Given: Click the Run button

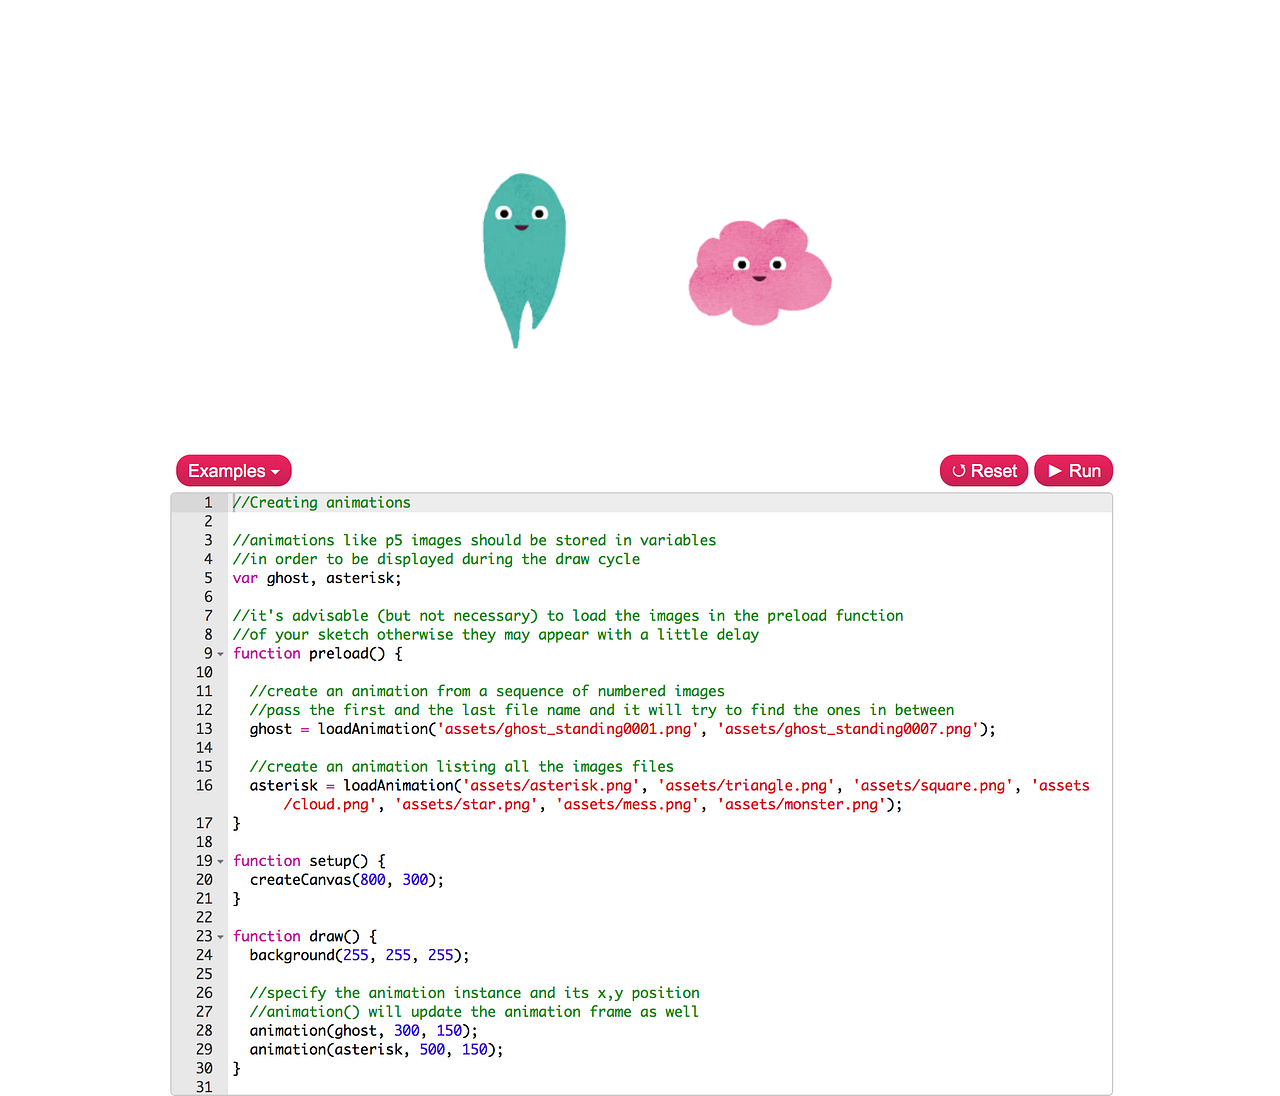Looking at the screenshot, I should click(1073, 470).
